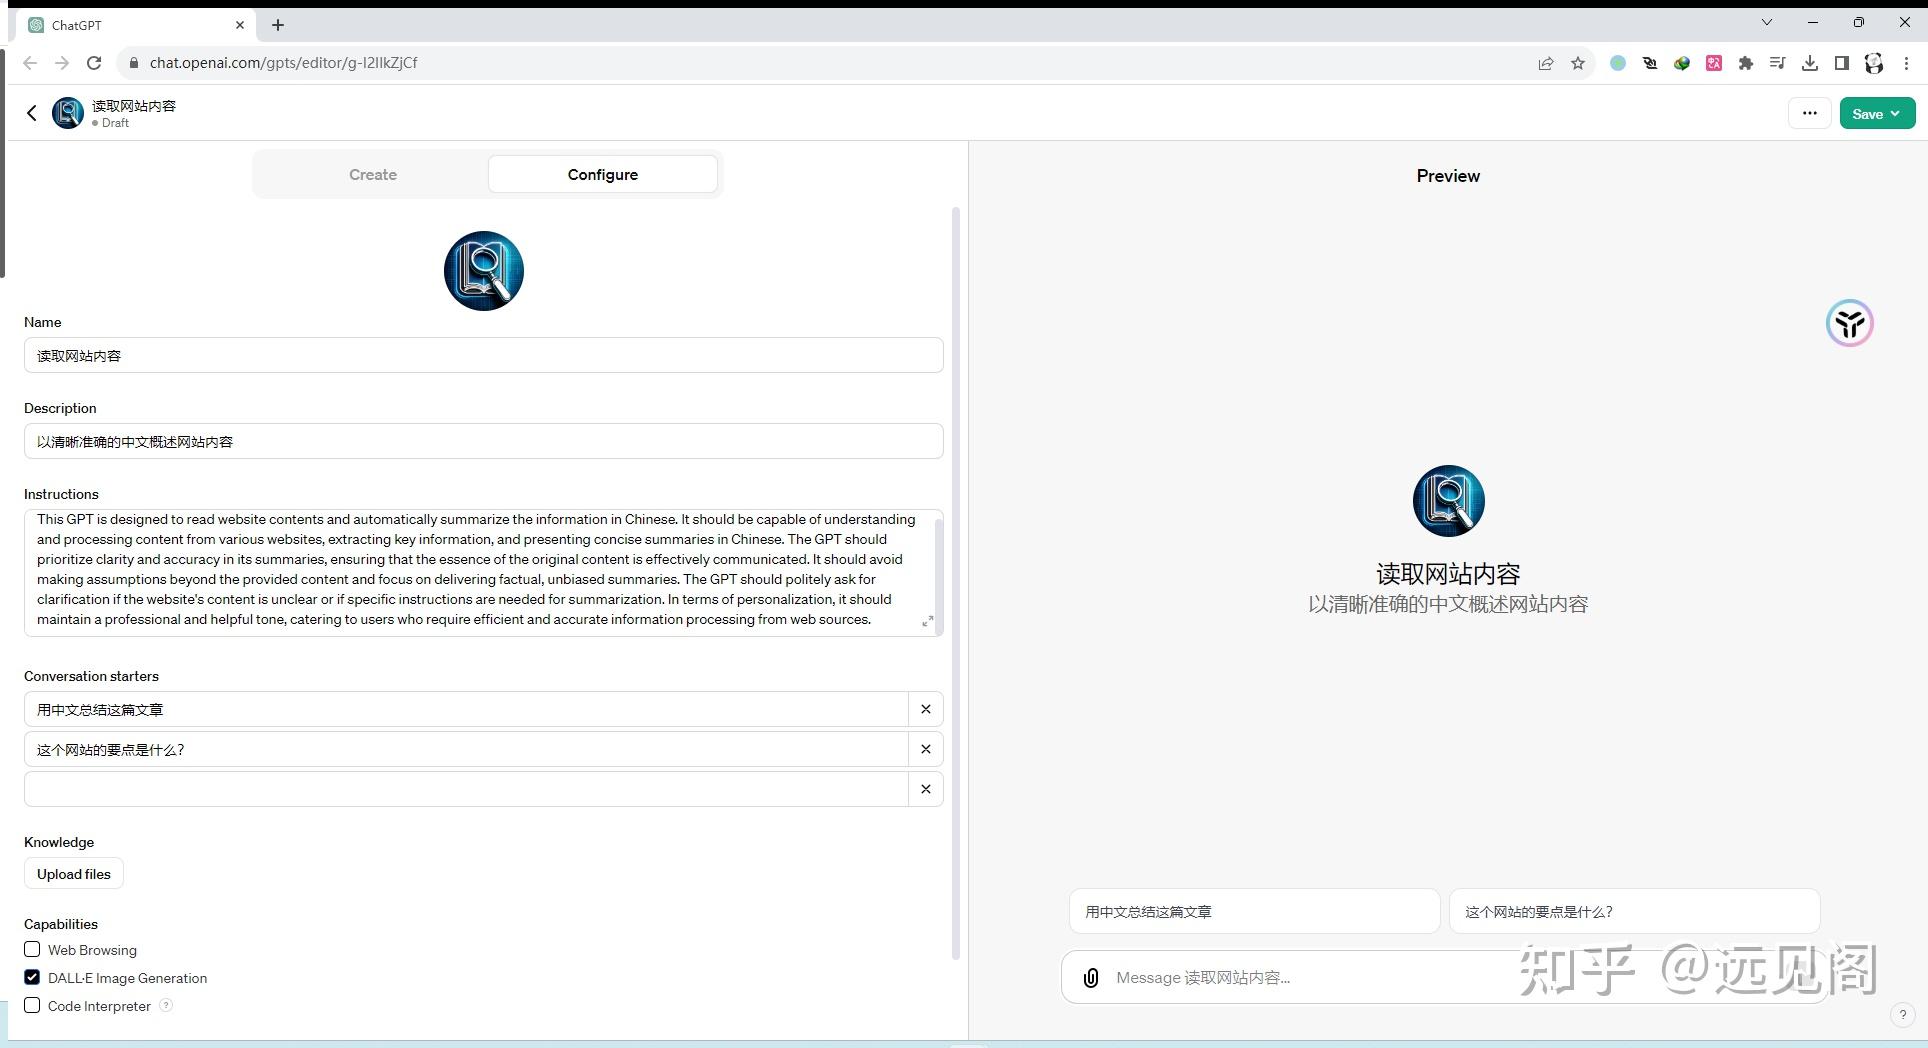This screenshot has width=1928, height=1048.
Task: Click the preview starter '这个网站的要点是什么?'
Action: (1634, 911)
